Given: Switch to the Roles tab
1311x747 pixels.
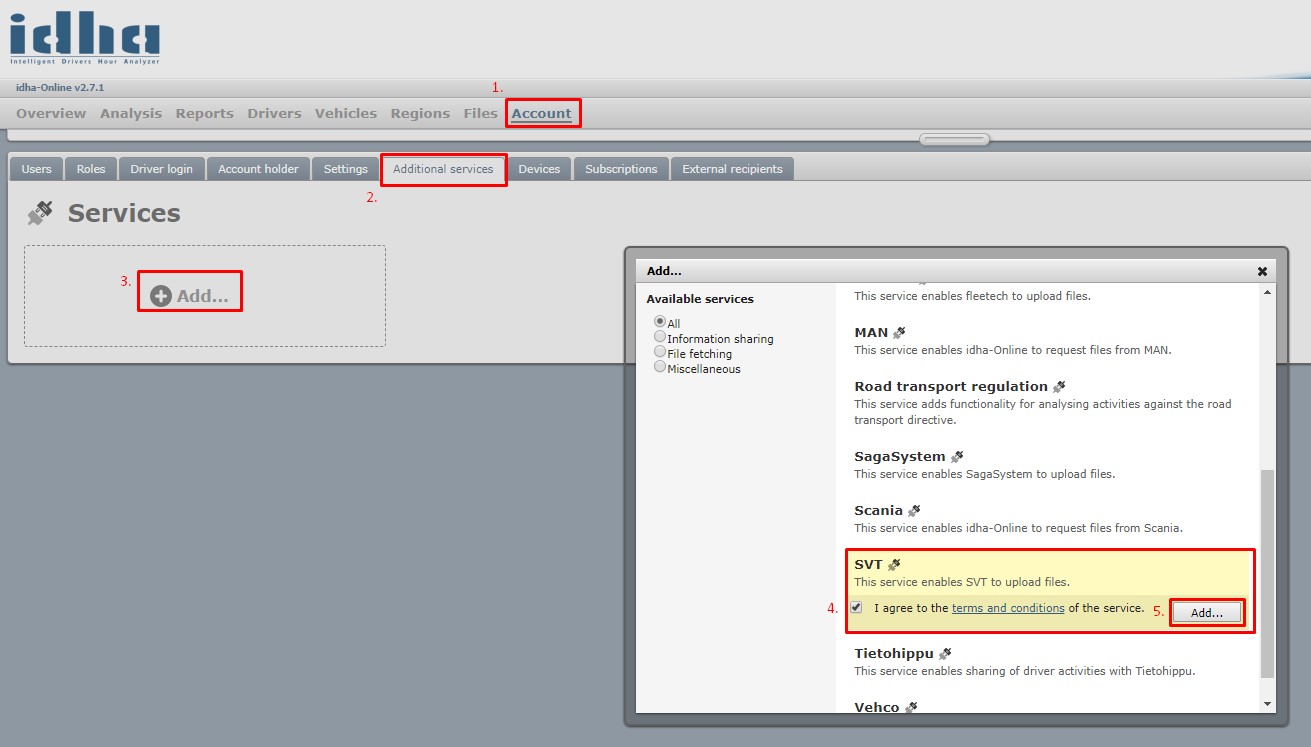Looking at the screenshot, I should 91,169.
